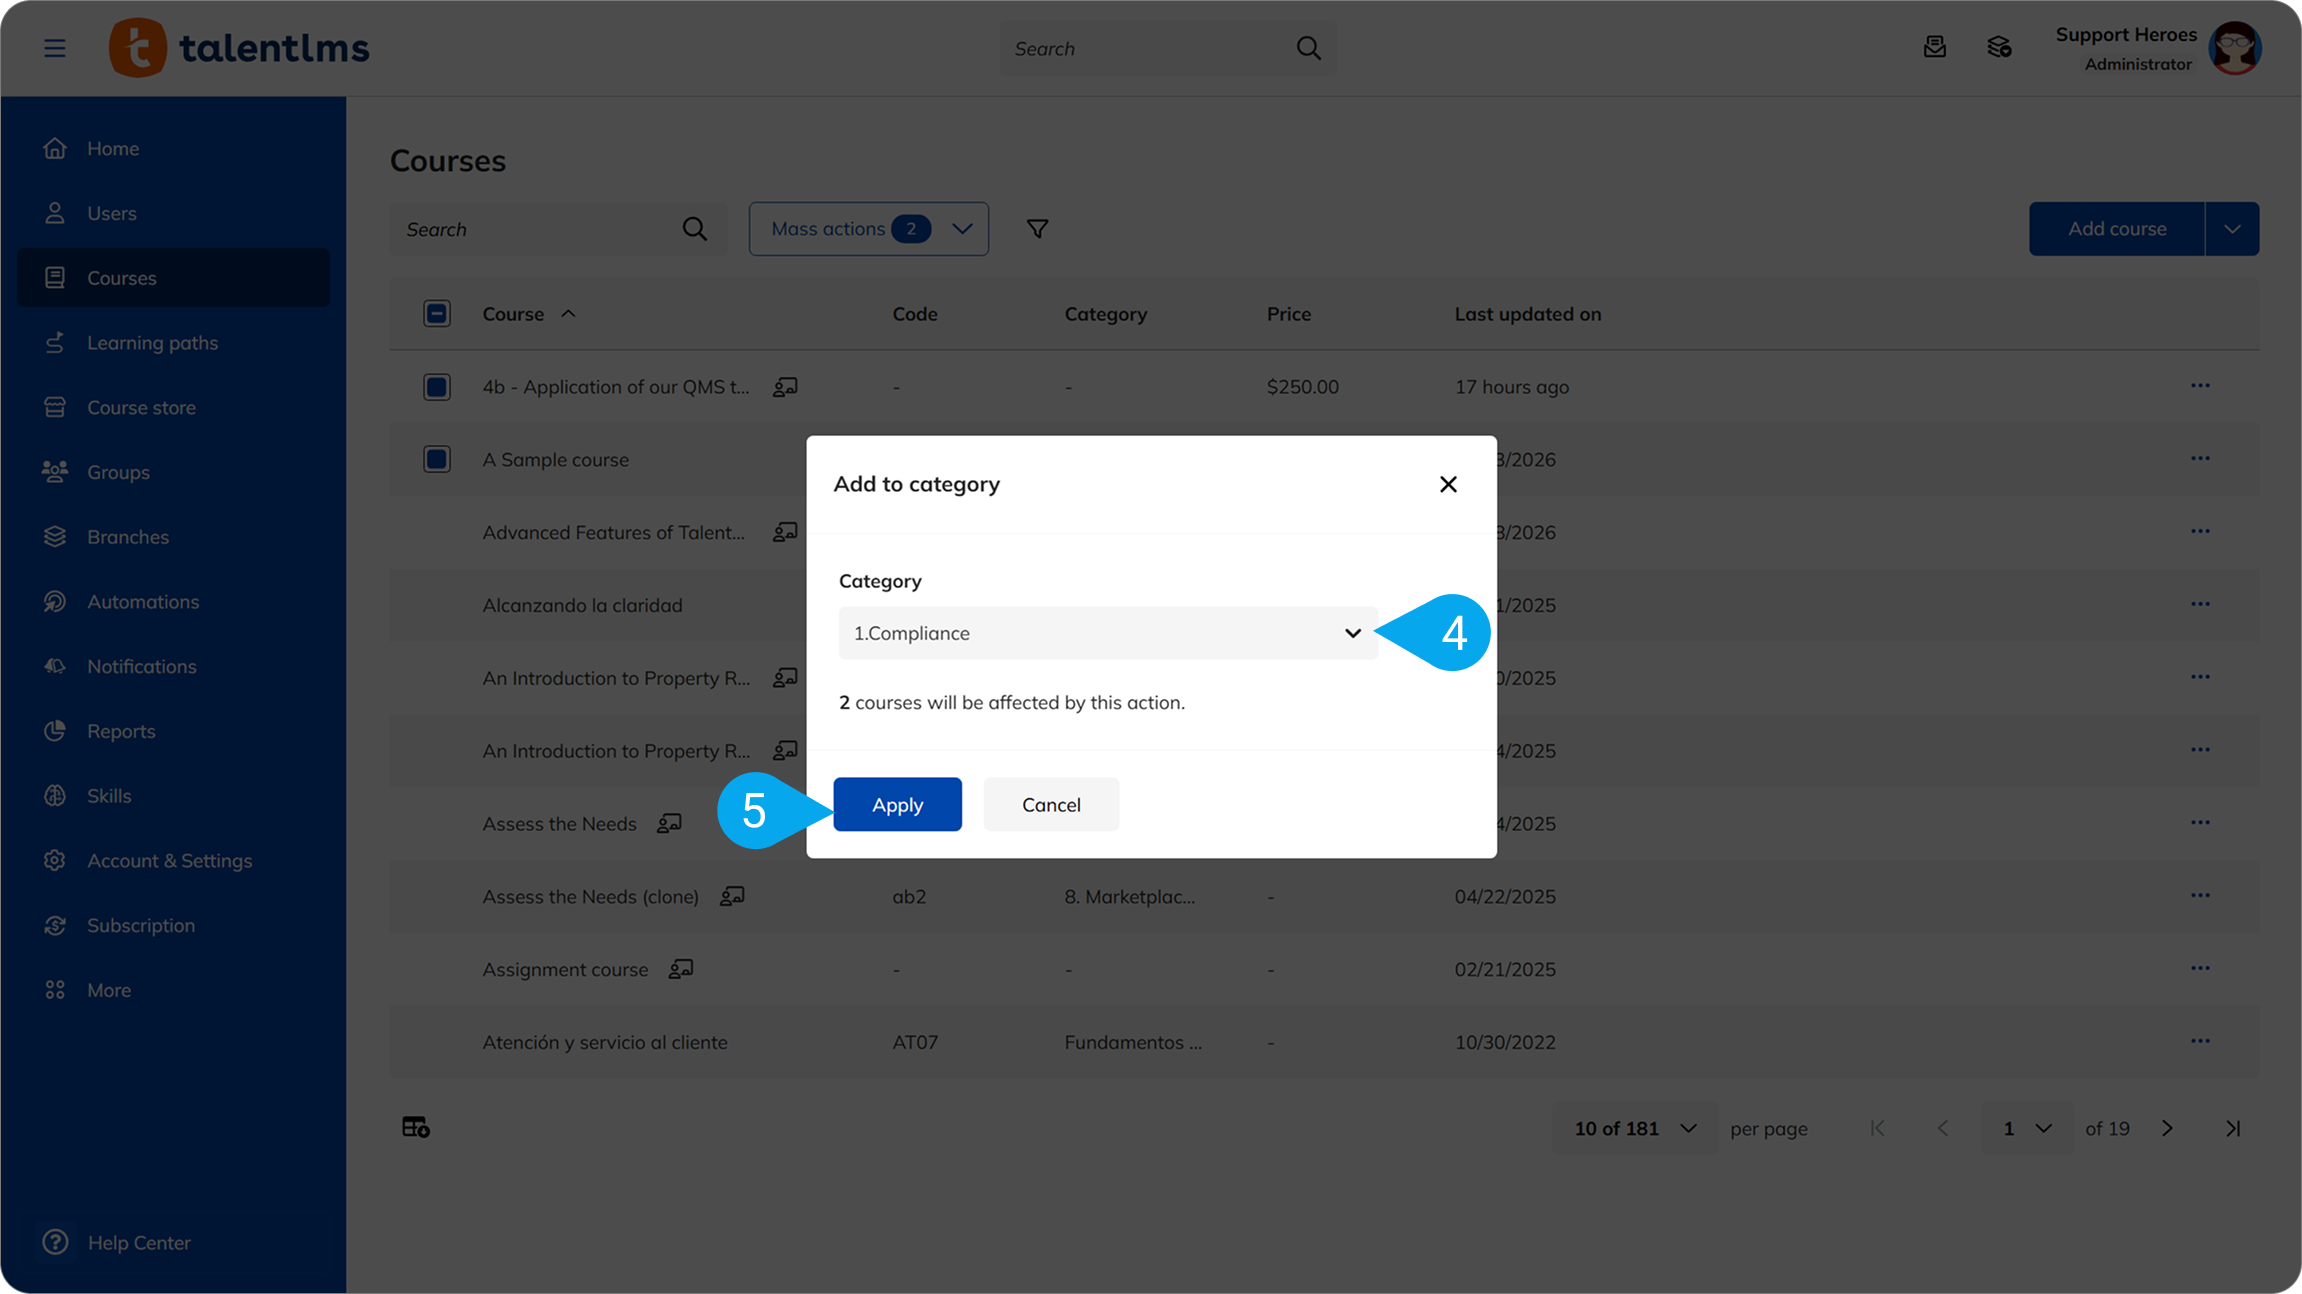This screenshot has width=2302, height=1294.
Task: Click the customize table columns icon
Action: click(416, 1127)
